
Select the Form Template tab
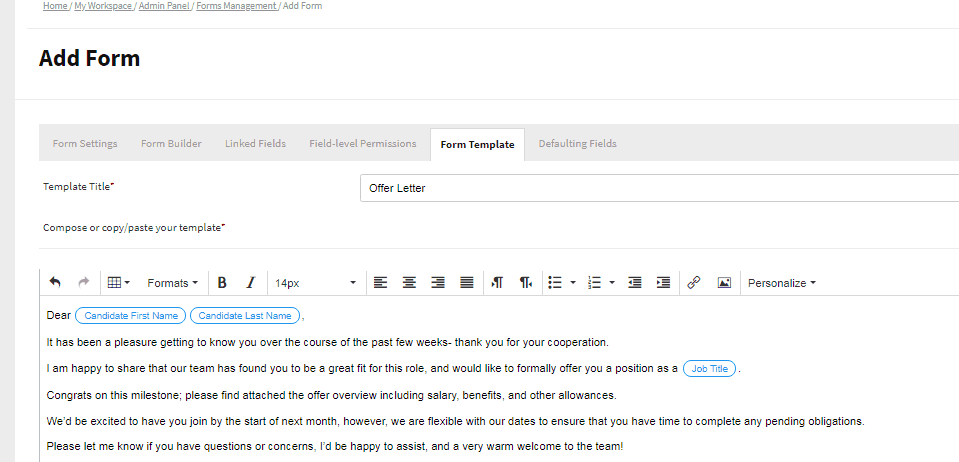477,145
